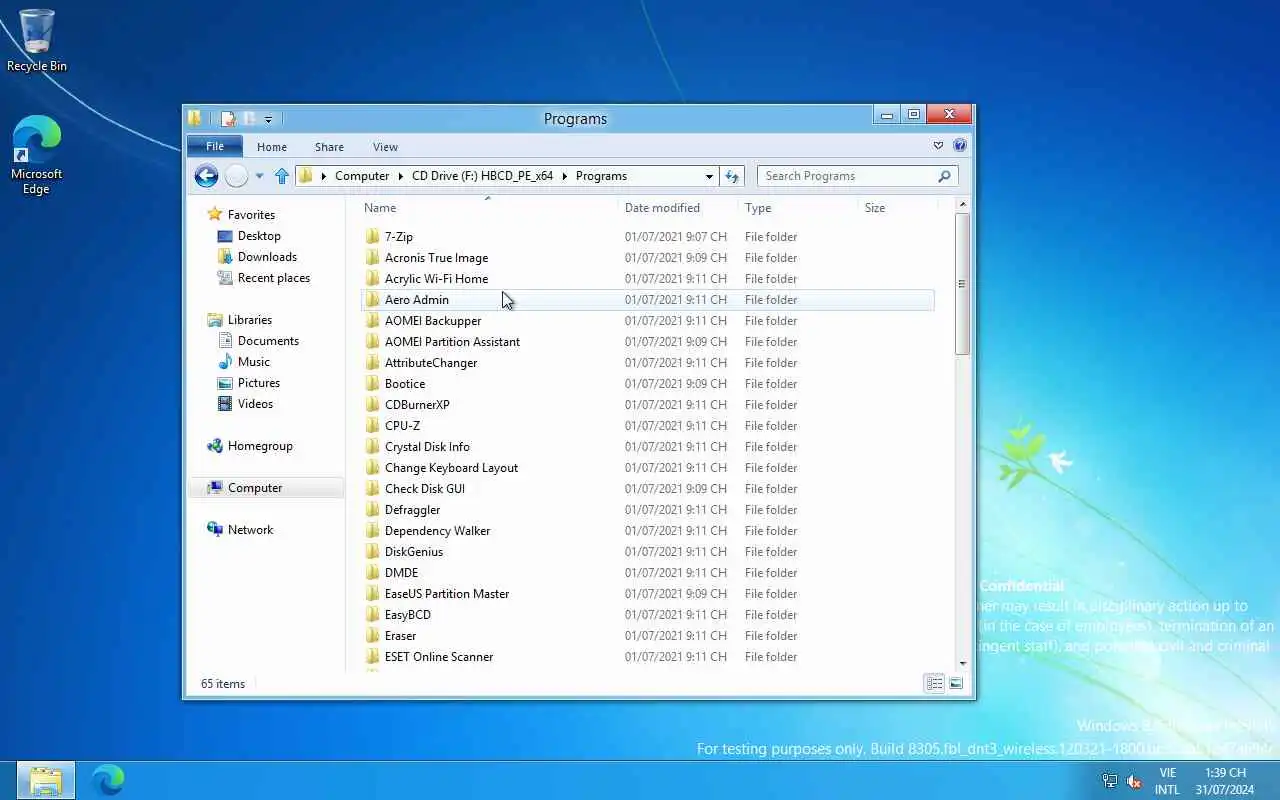Image resolution: width=1280 pixels, height=800 pixels.
Task: Click Favorites star icon in sidebar
Action: 214,215
